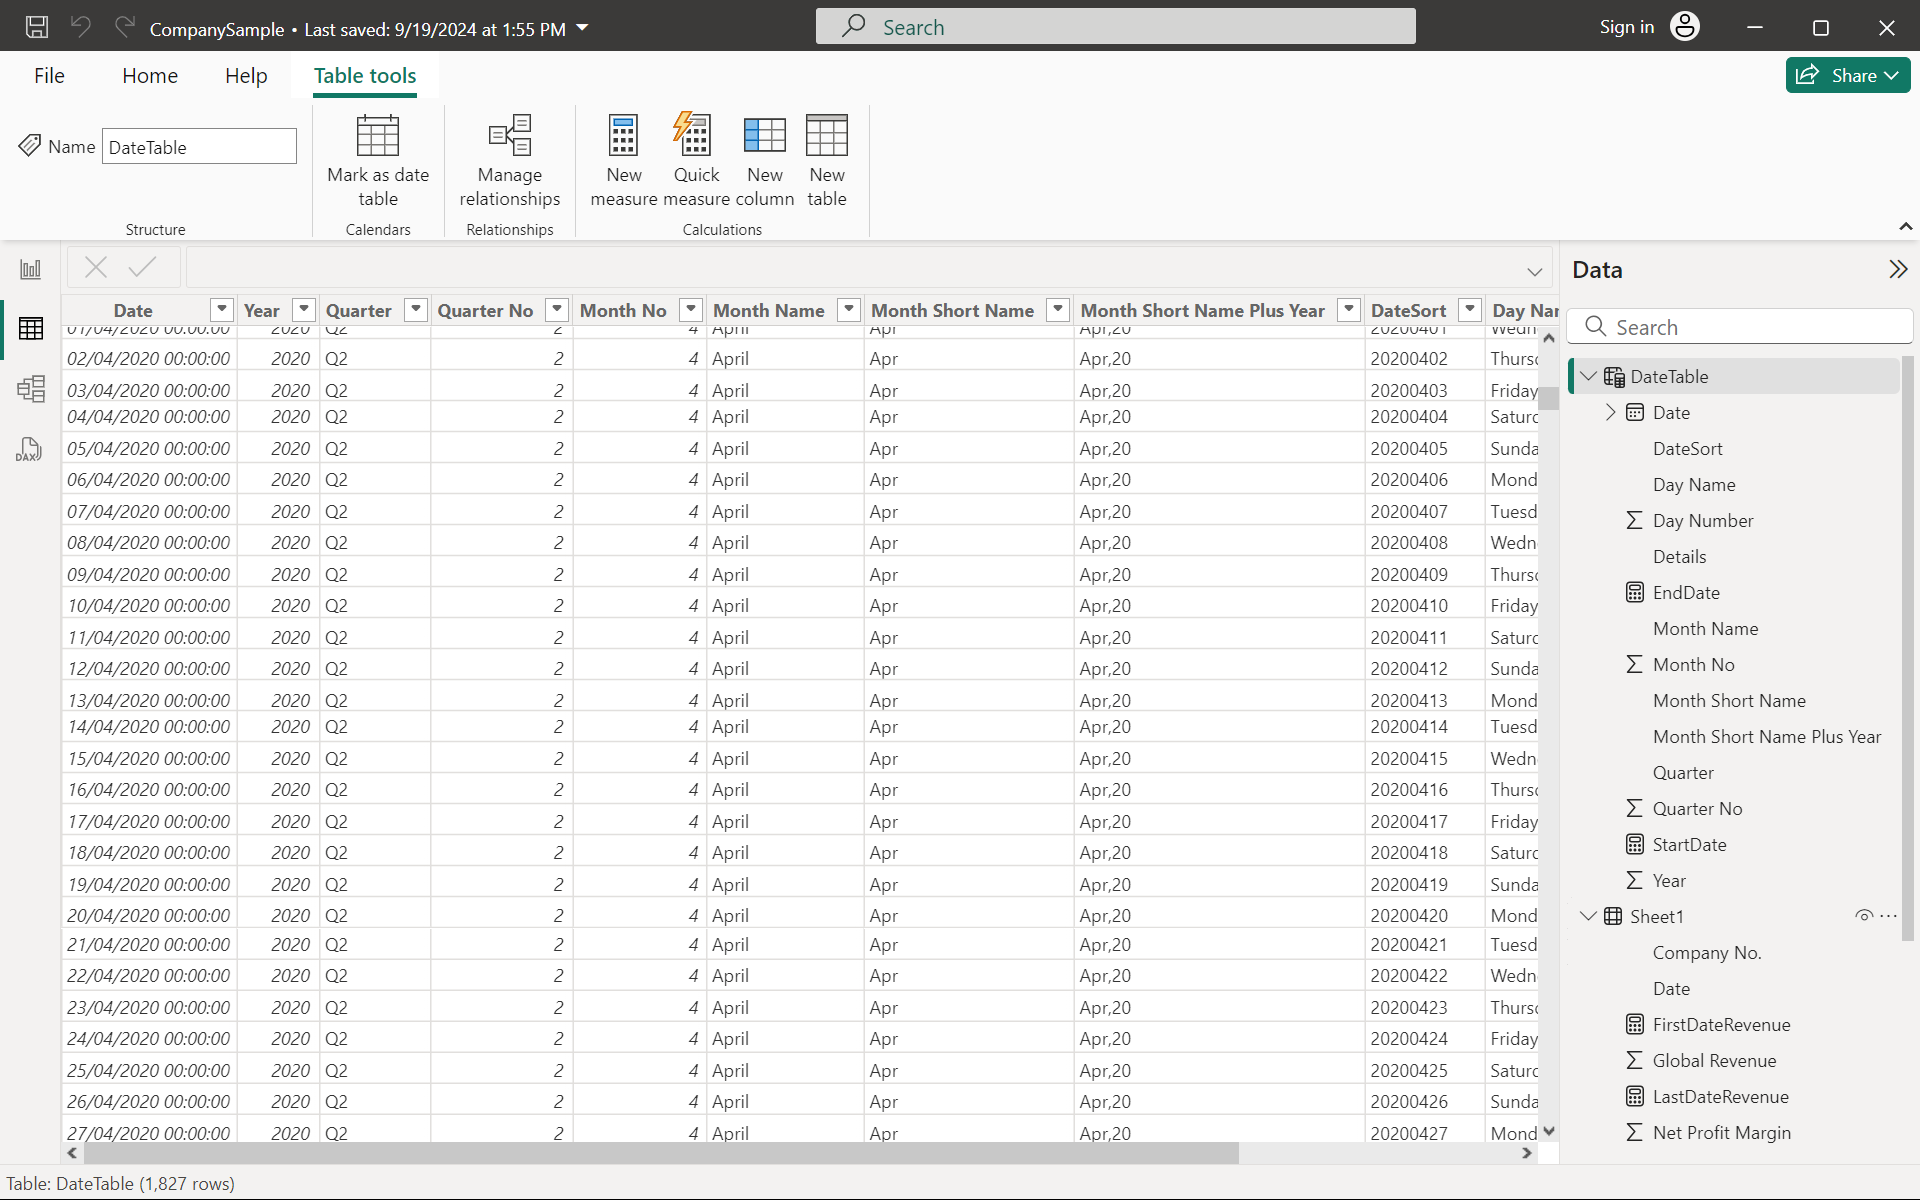
Task: Expand the formula bar chevron
Action: 1535,272
